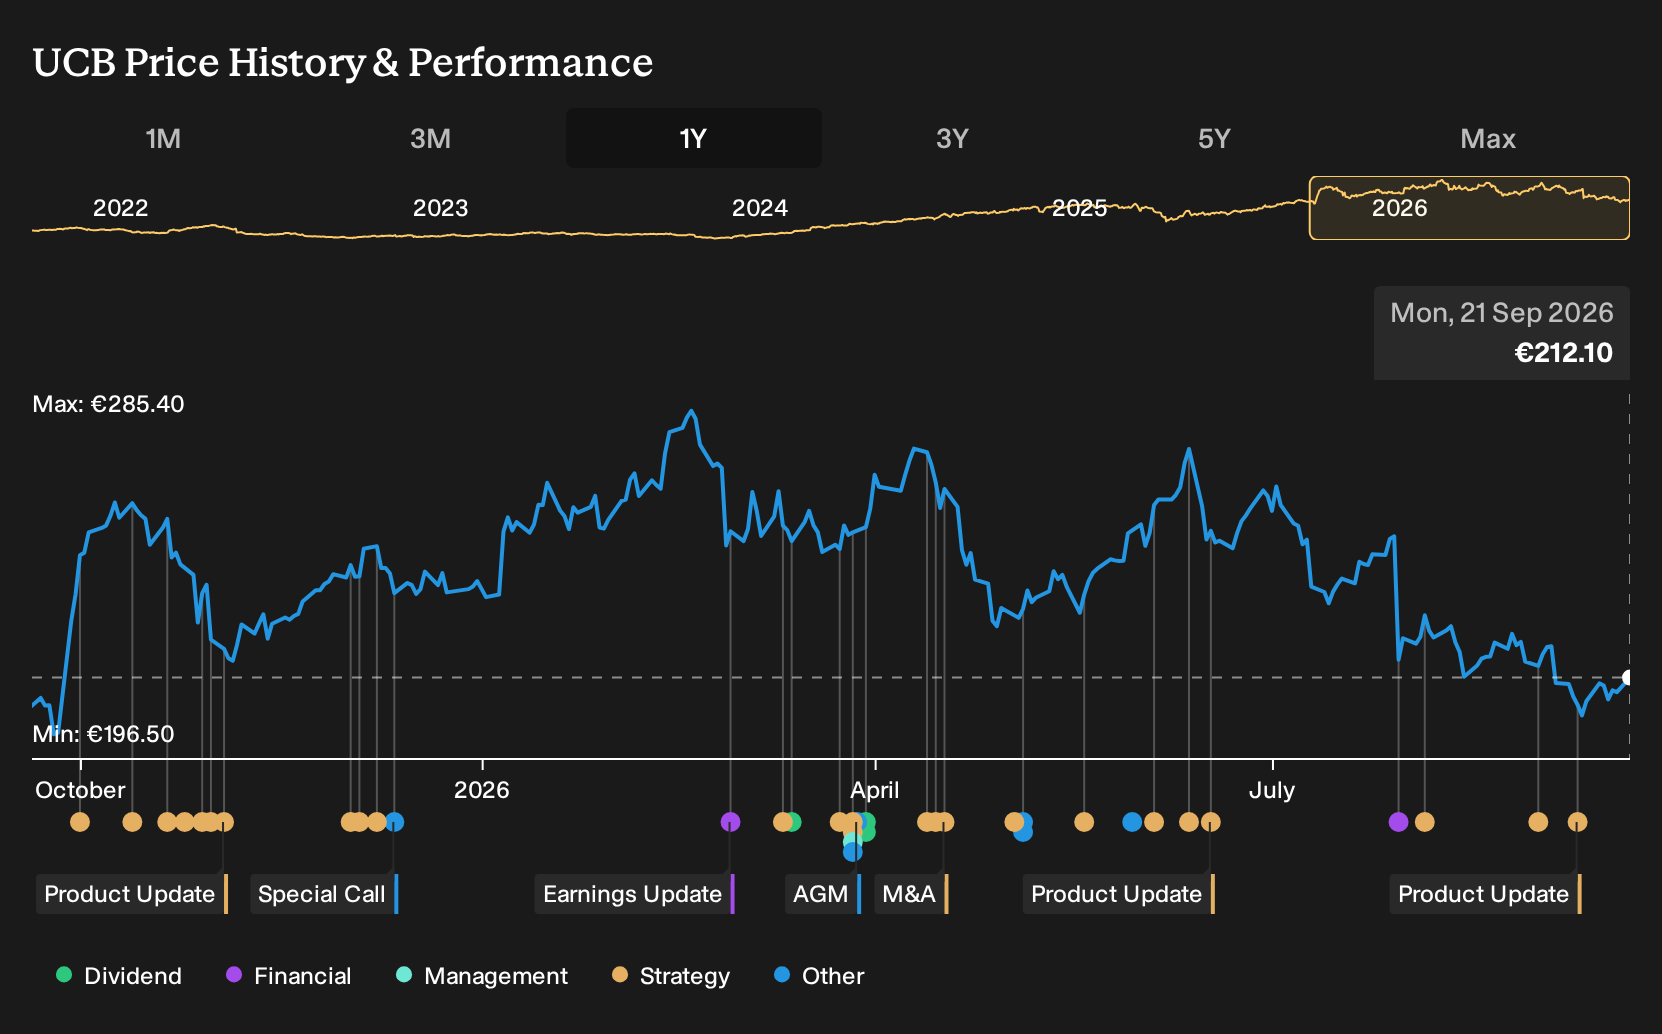Show the Max history range tab
1662x1034 pixels.
click(x=1488, y=138)
